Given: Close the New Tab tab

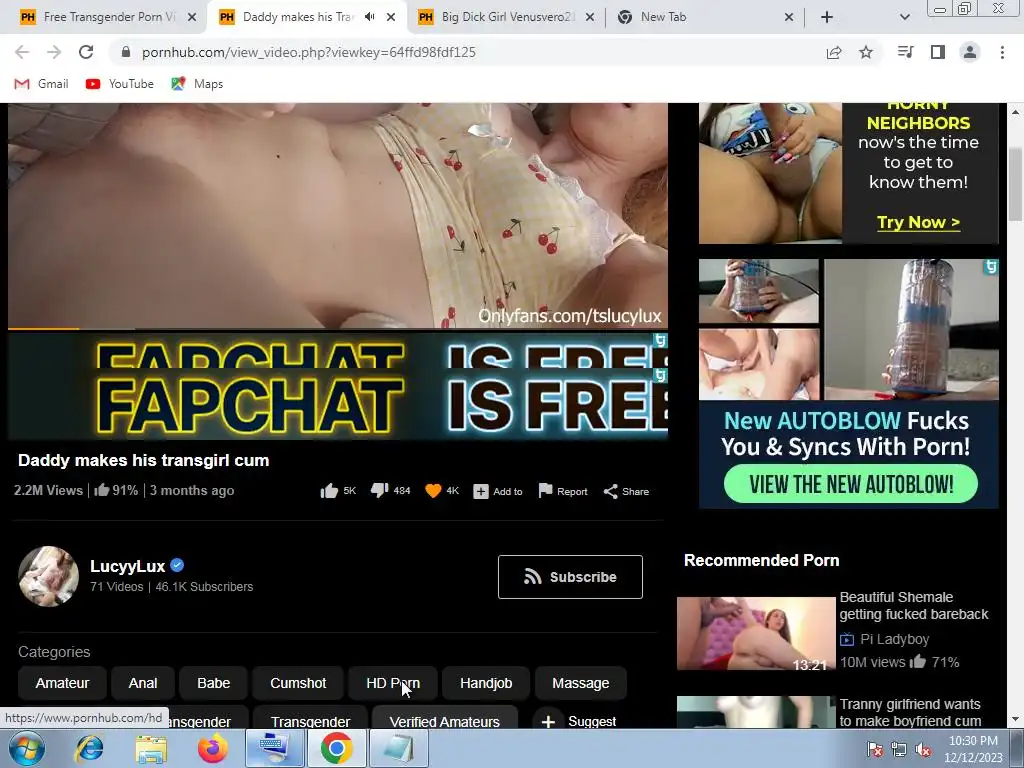Looking at the screenshot, I should [x=789, y=18].
